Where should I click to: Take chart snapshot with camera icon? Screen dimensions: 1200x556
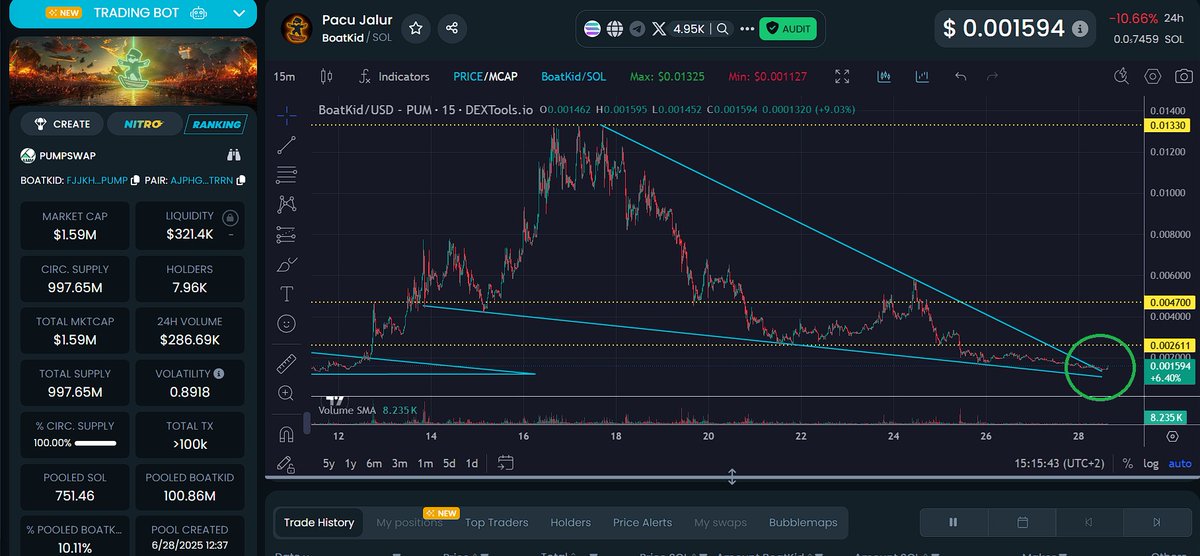(1184, 76)
